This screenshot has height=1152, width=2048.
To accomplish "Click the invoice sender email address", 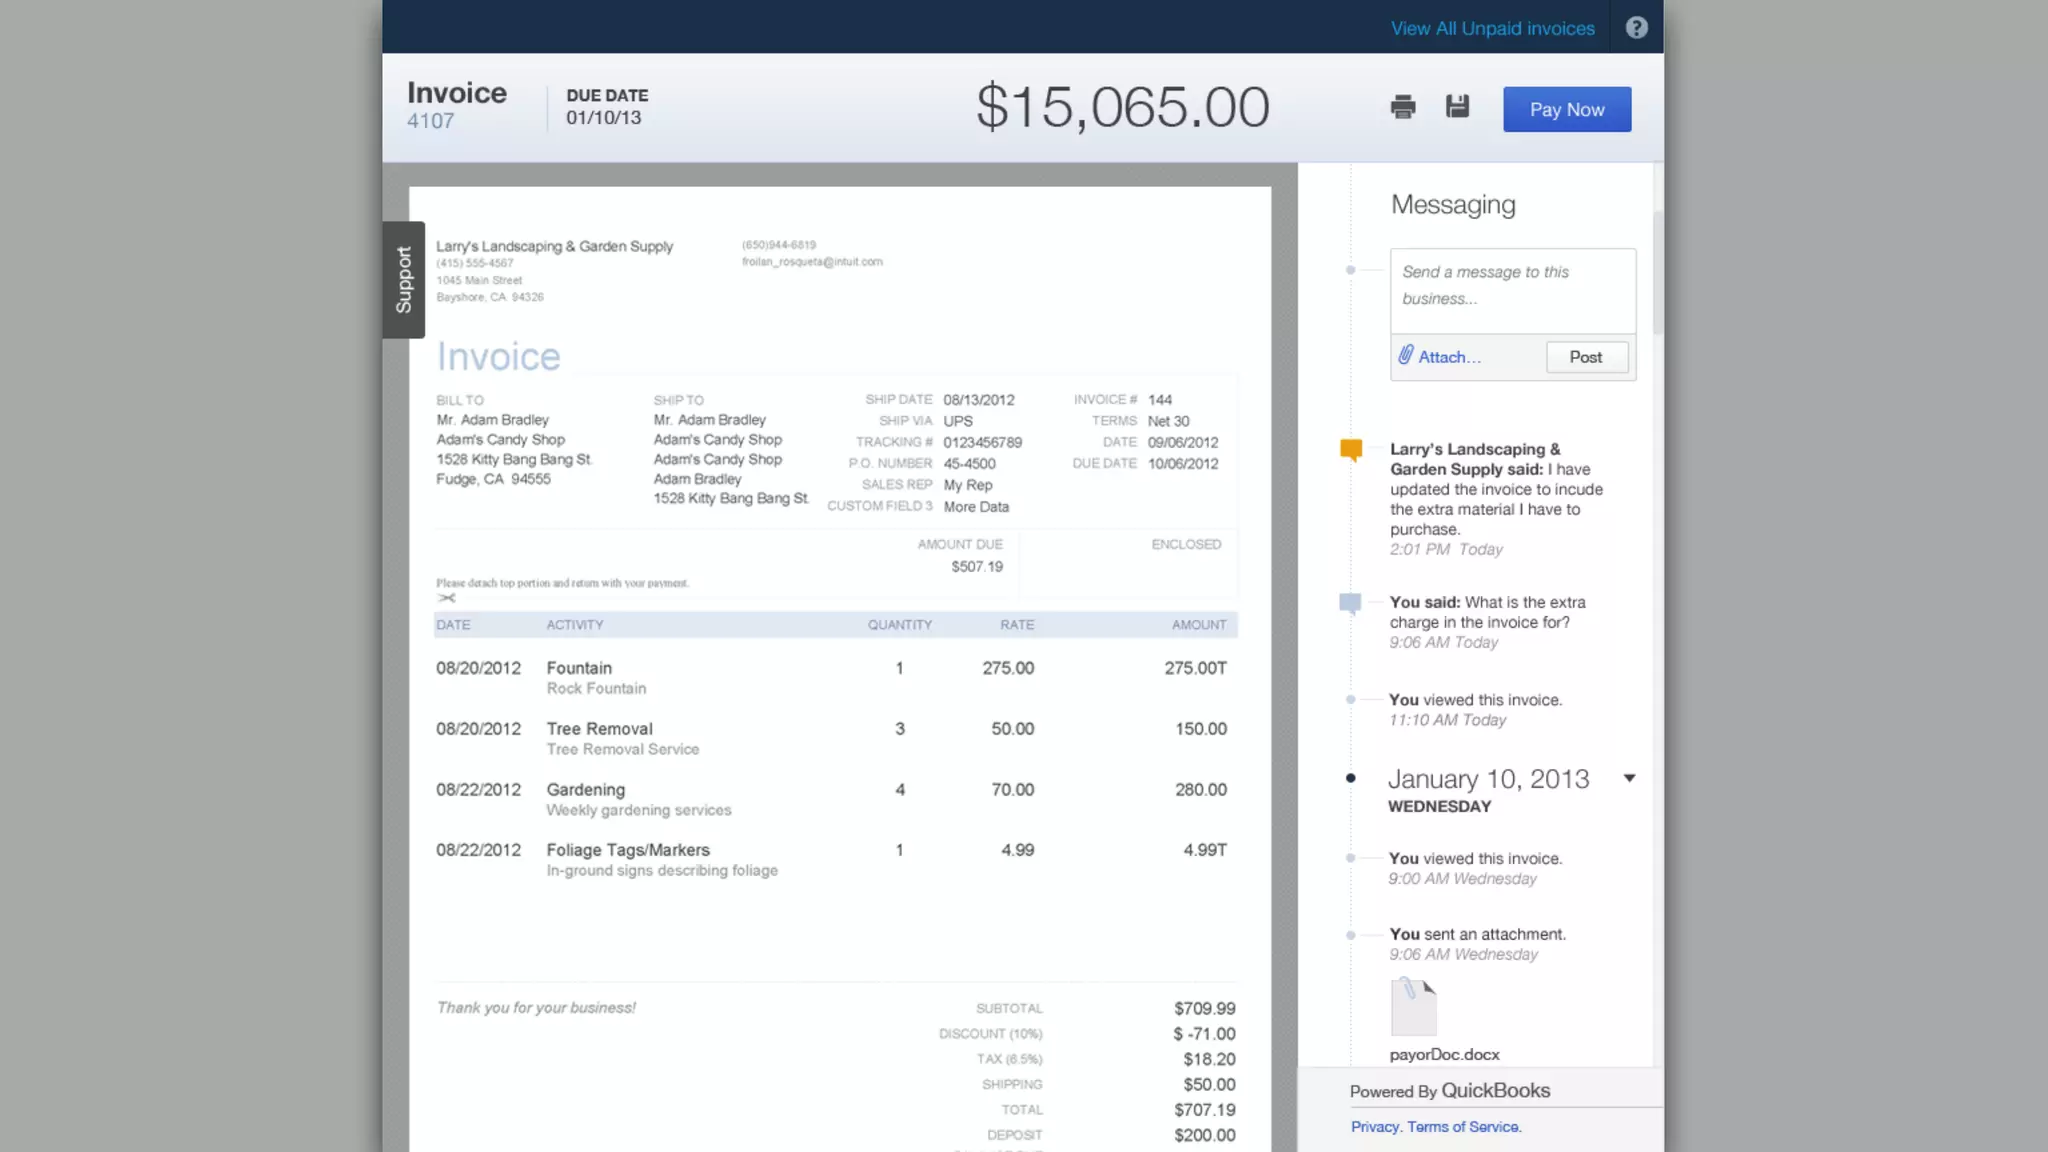I will pyautogui.click(x=811, y=262).
